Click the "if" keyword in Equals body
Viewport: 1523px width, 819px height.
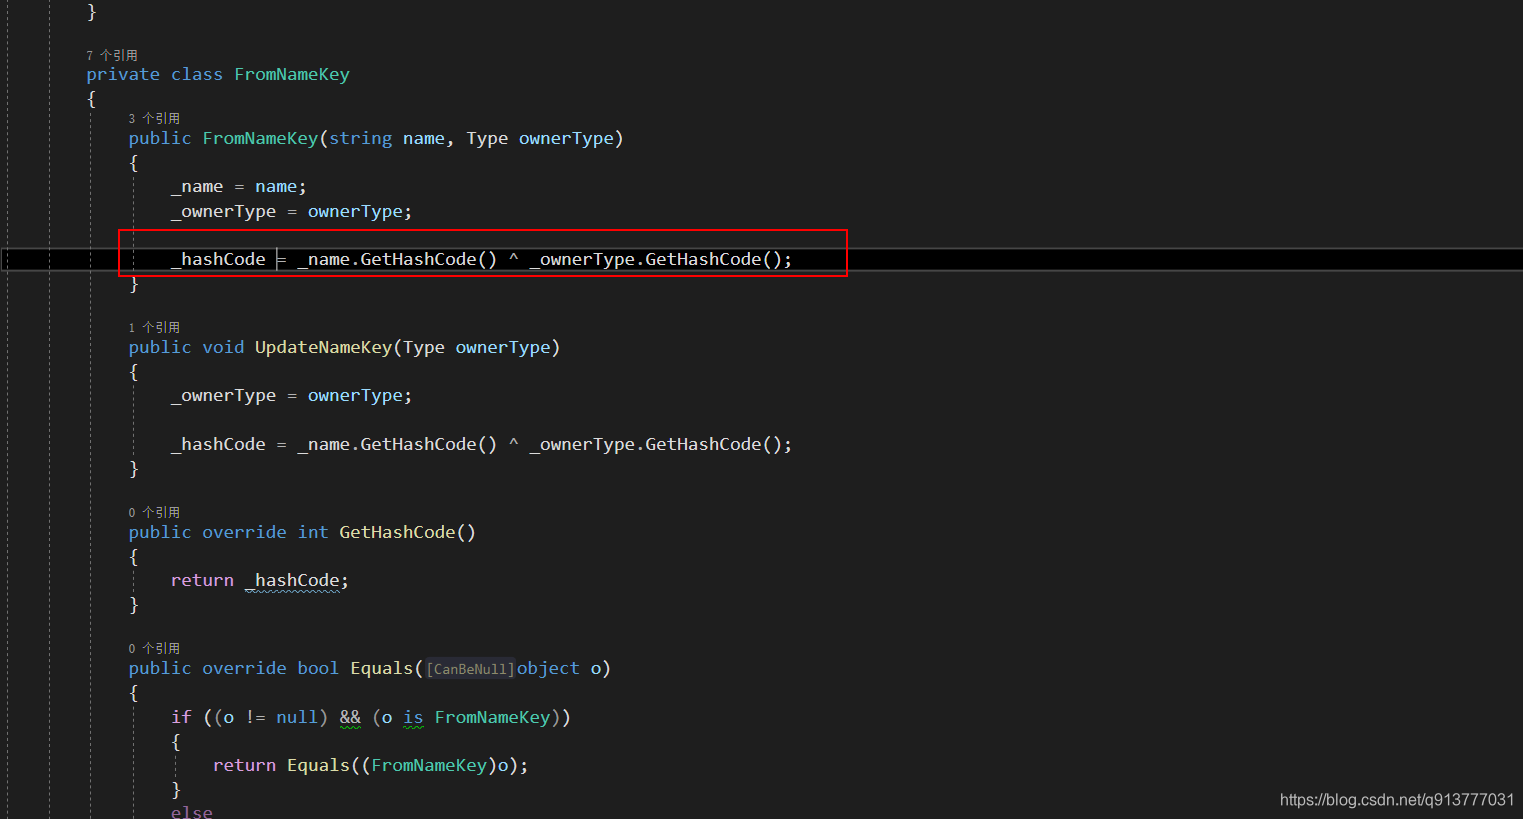181,717
